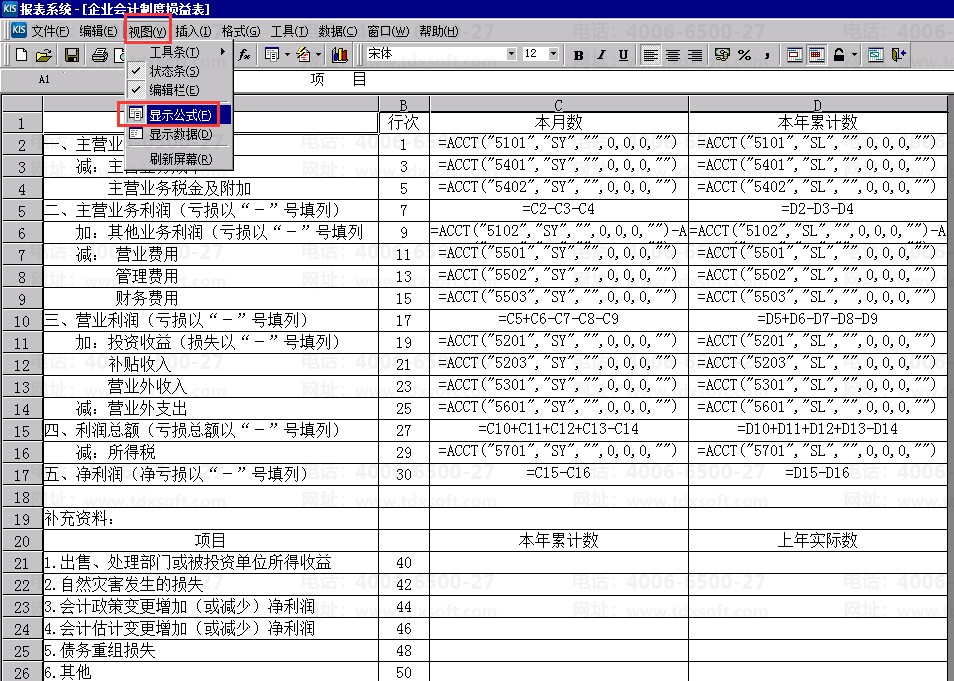The image size is (954, 681).
Task: Insert a chart using the bar chart icon
Action: pos(340,55)
